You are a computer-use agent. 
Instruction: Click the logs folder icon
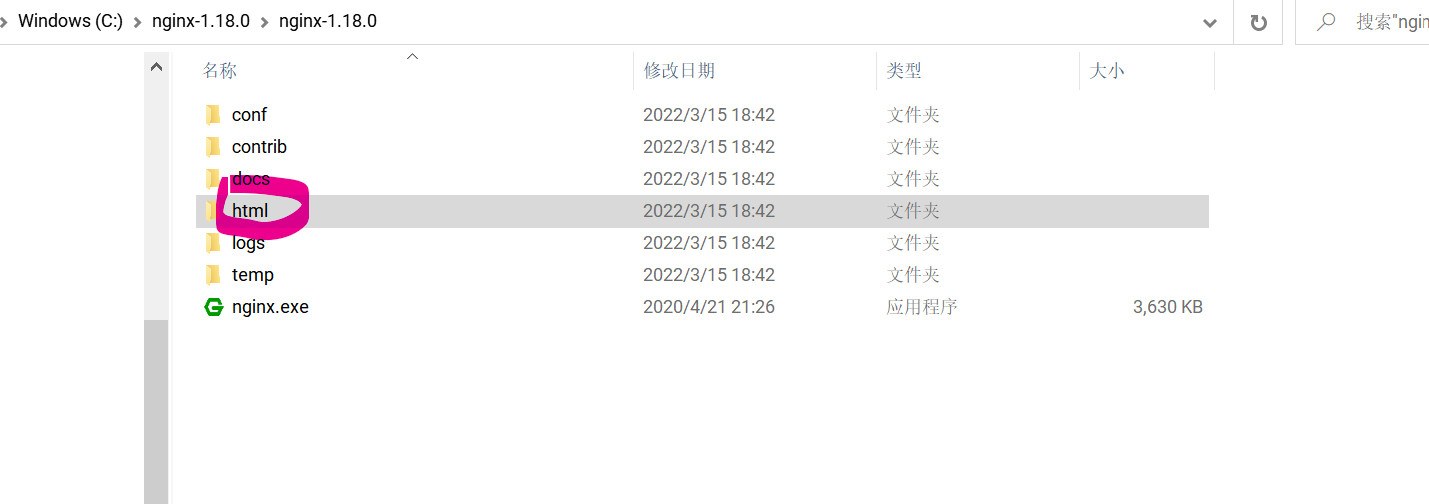pyautogui.click(x=212, y=243)
